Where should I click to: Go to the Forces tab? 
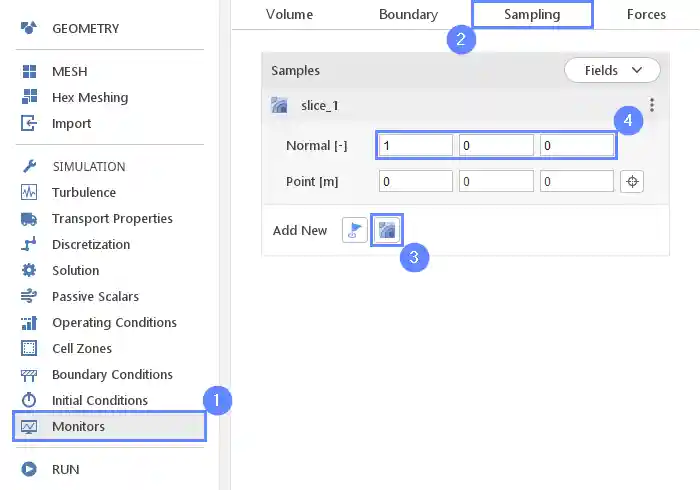point(646,15)
